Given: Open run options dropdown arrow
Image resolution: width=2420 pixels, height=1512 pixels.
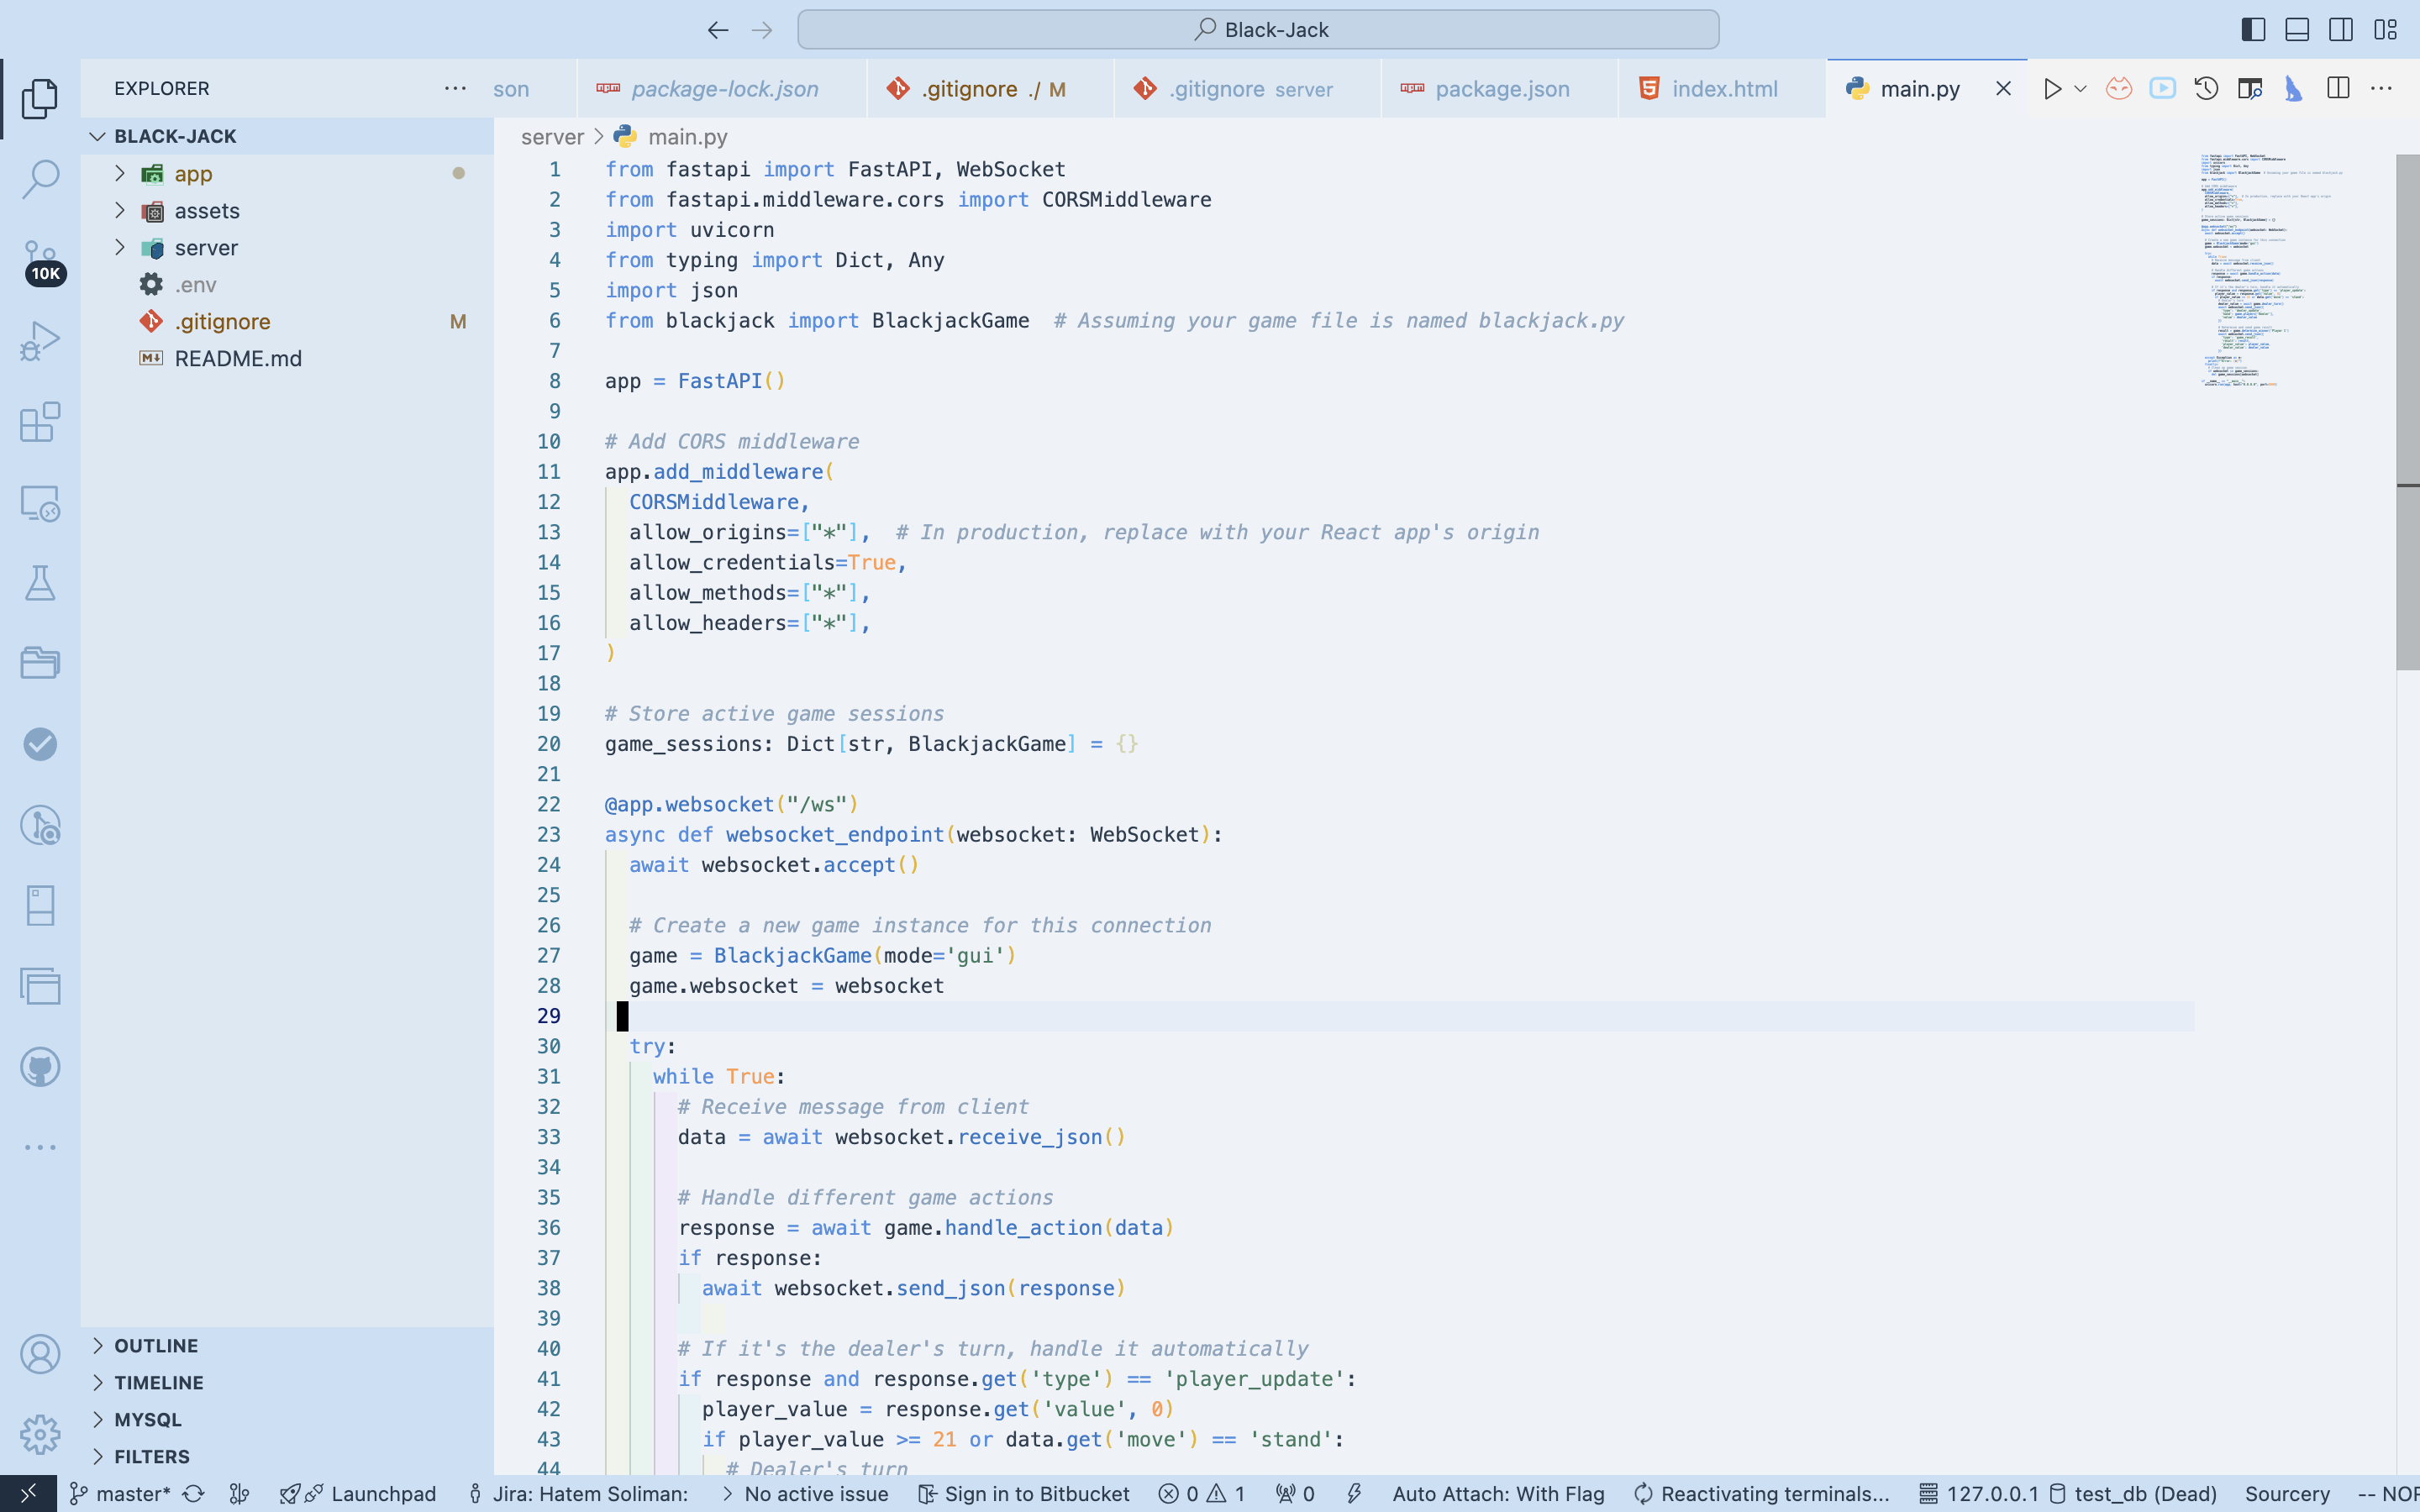Looking at the screenshot, I should [2081, 89].
